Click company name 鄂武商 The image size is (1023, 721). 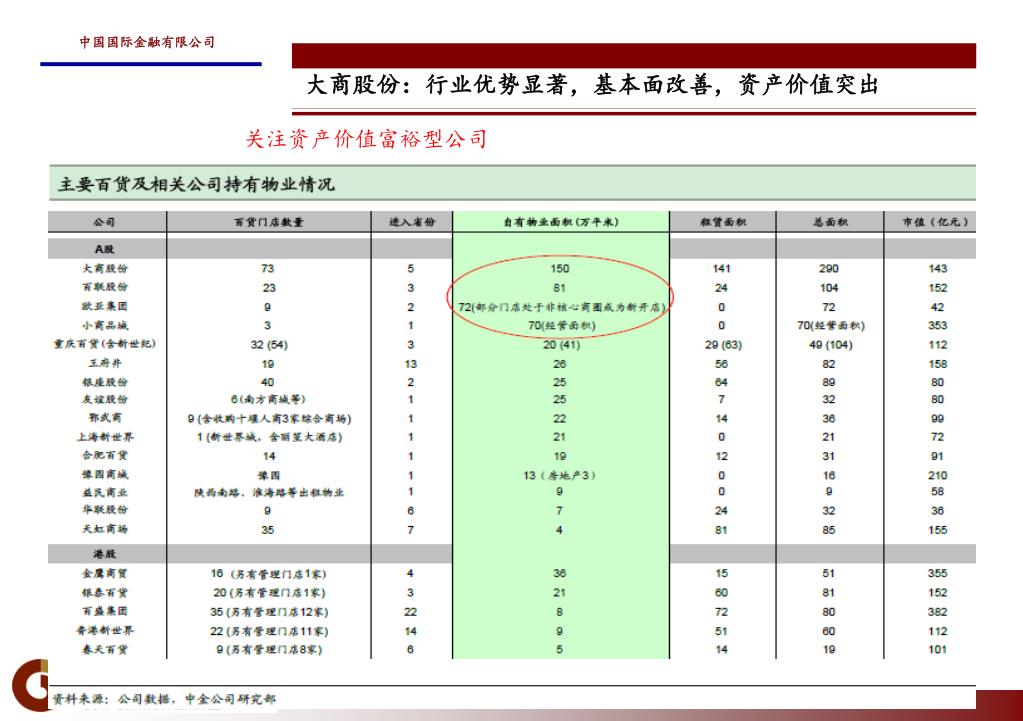click(104, 418)
